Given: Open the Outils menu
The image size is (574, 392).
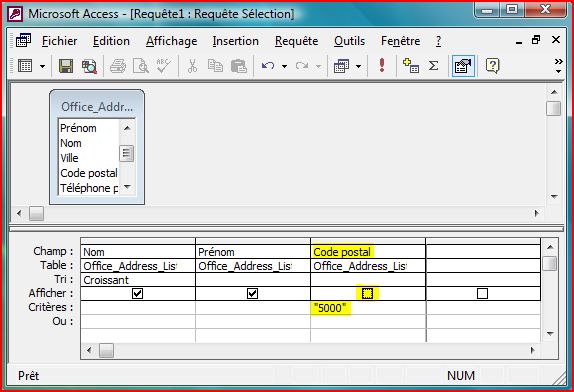Looking at the screenshot, I should coord(349,41).
